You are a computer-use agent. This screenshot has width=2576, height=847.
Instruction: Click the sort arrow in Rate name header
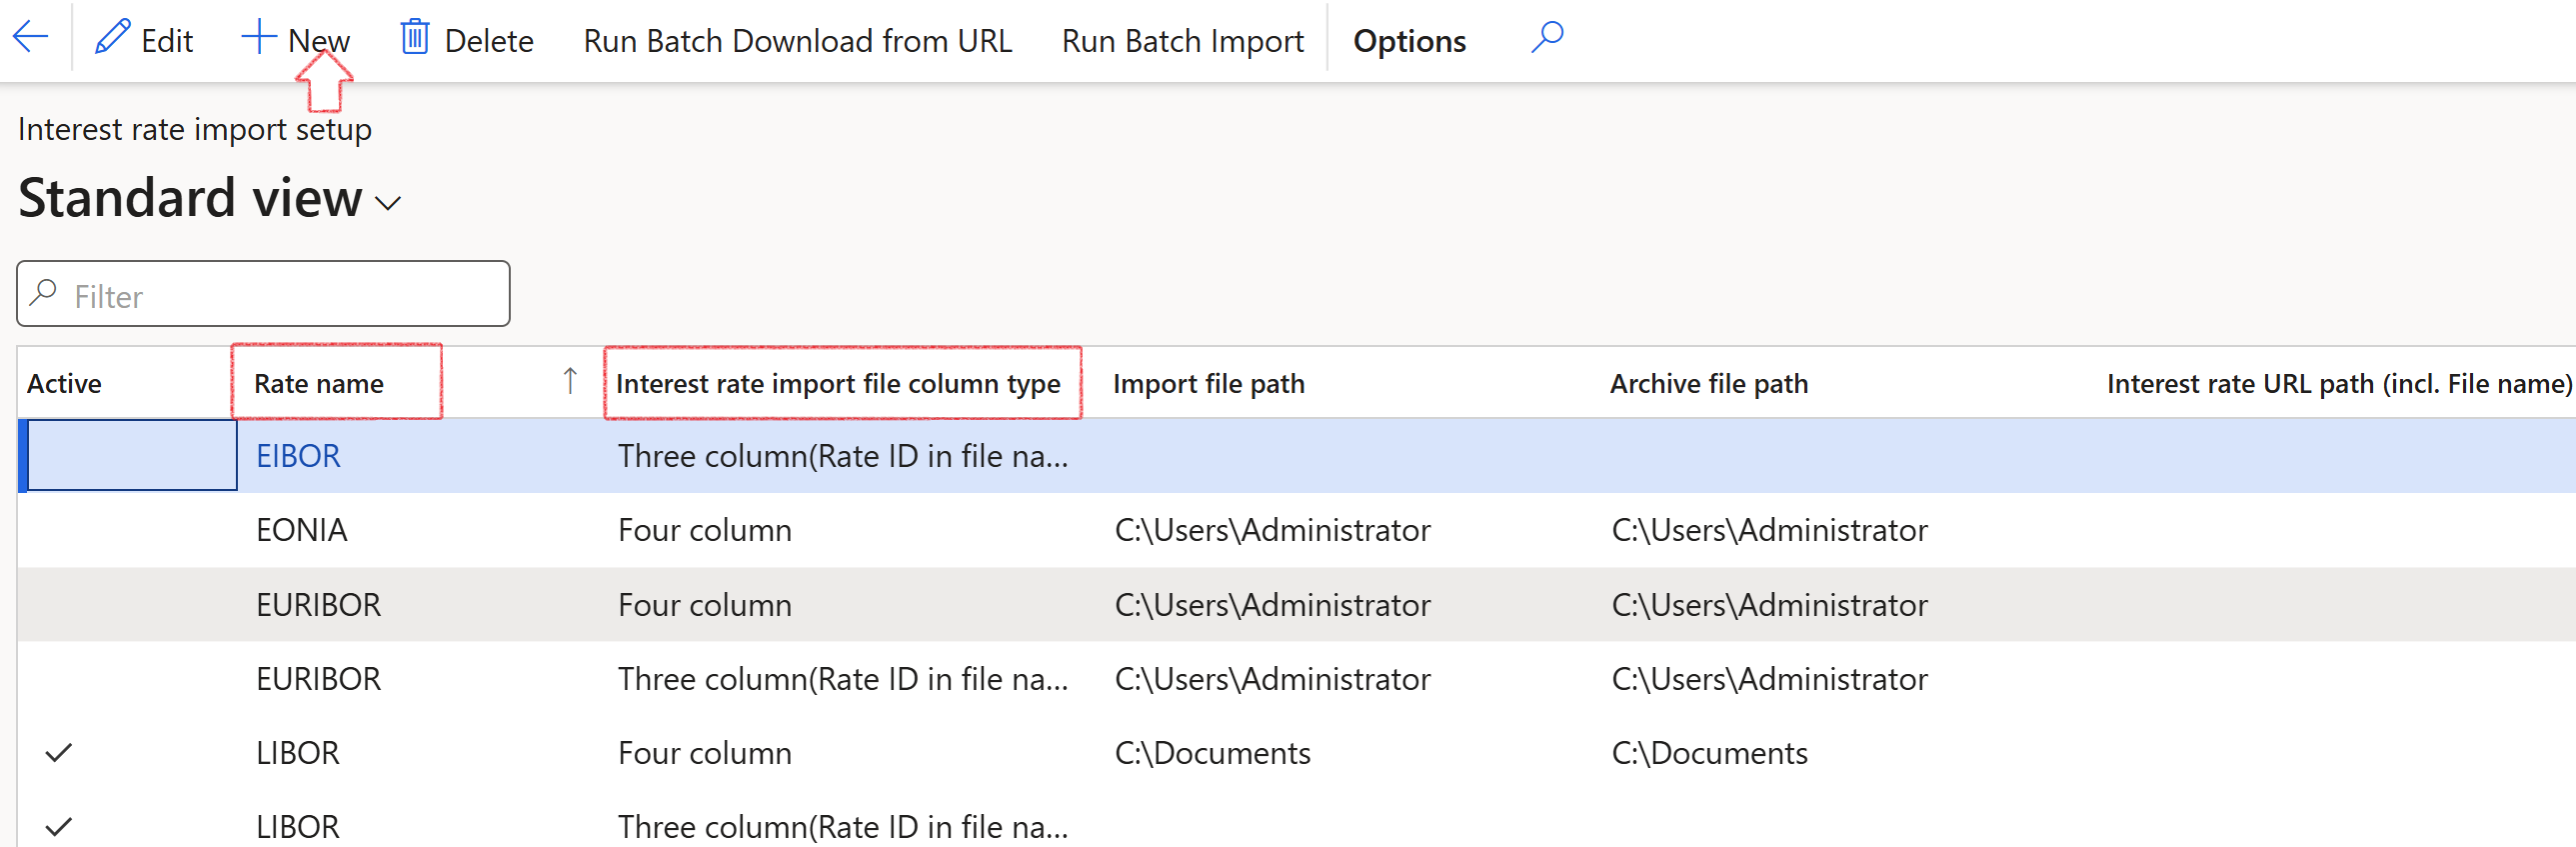[x=570, y=381]
